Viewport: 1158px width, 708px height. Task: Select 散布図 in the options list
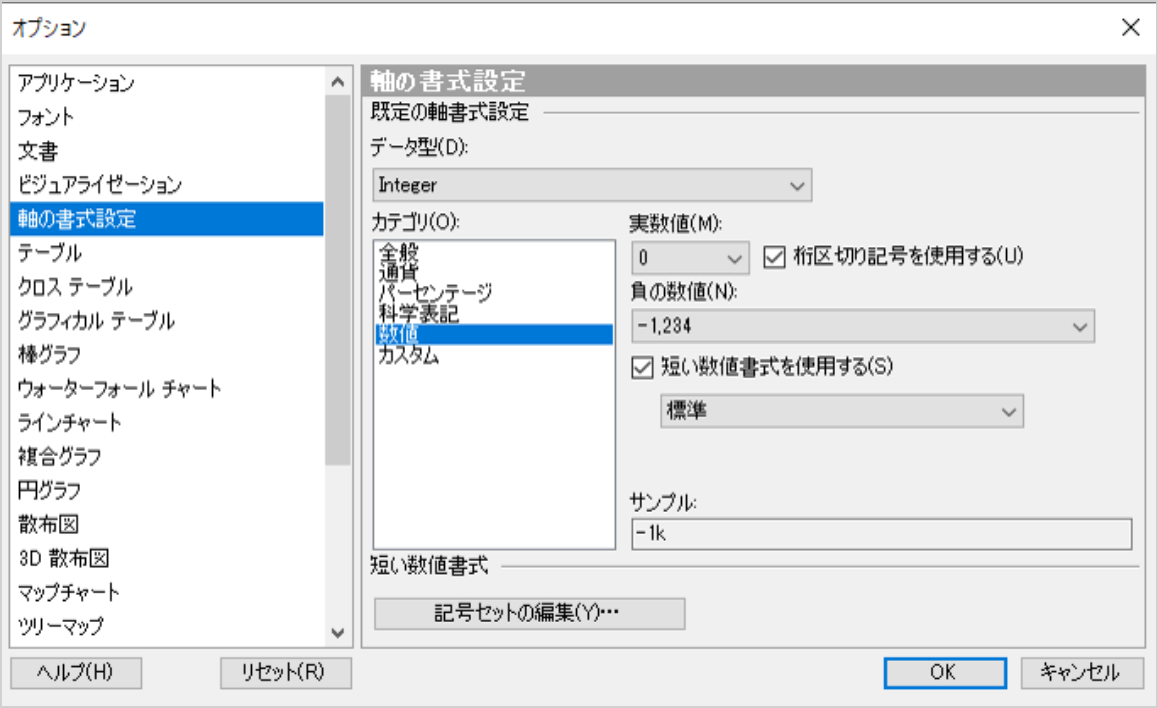pyautogui.click(x=167, y=524)
